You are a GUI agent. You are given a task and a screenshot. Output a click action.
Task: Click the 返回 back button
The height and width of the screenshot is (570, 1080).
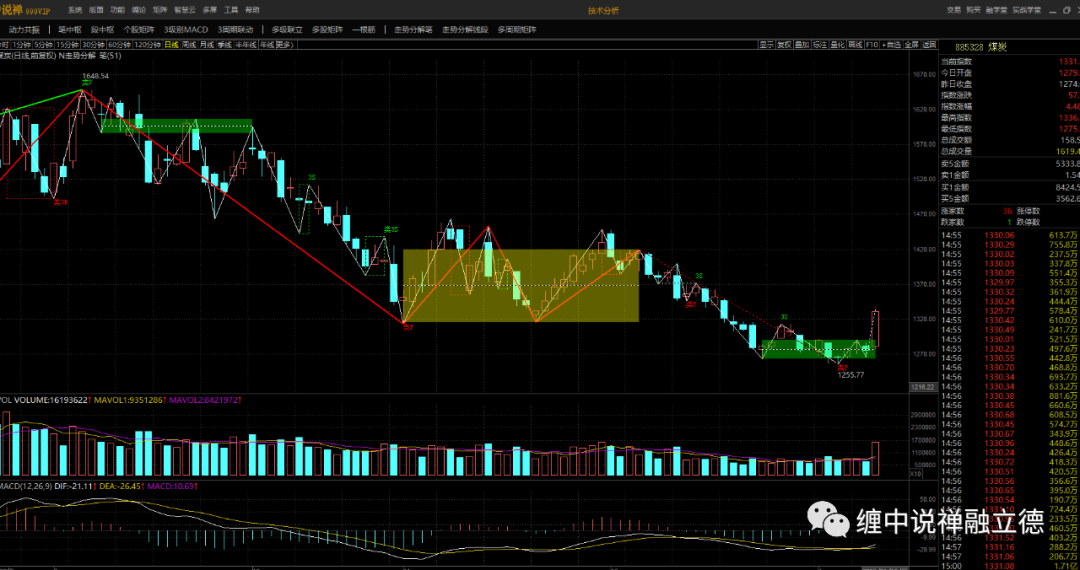point(929,45)
